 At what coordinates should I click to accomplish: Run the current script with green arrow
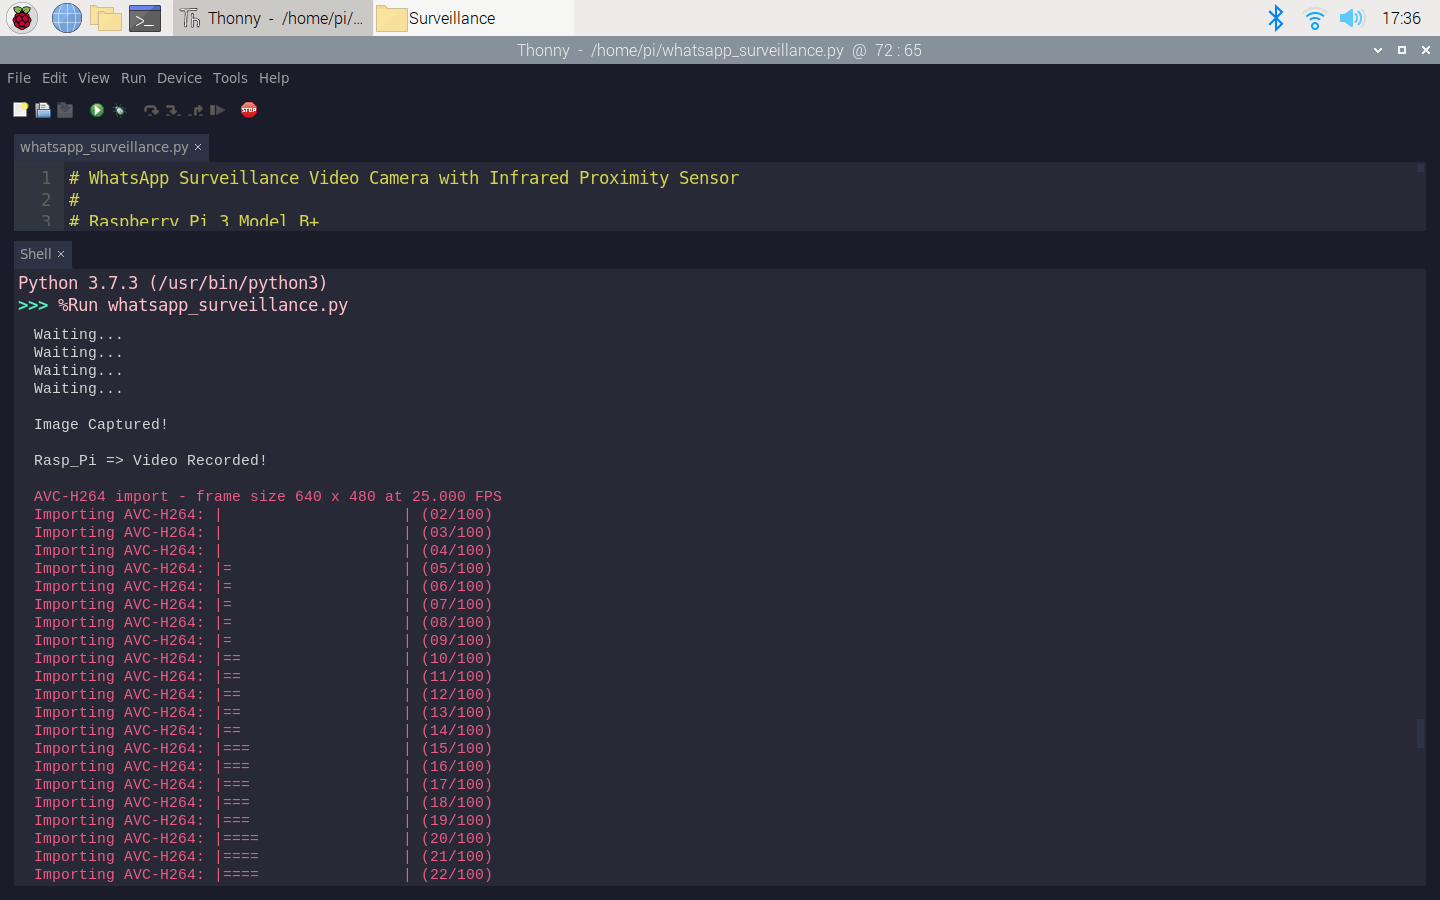coord(97,110)
